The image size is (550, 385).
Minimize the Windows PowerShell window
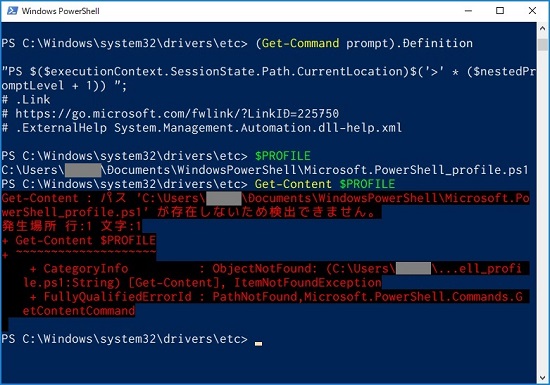[x=468, y=11]
